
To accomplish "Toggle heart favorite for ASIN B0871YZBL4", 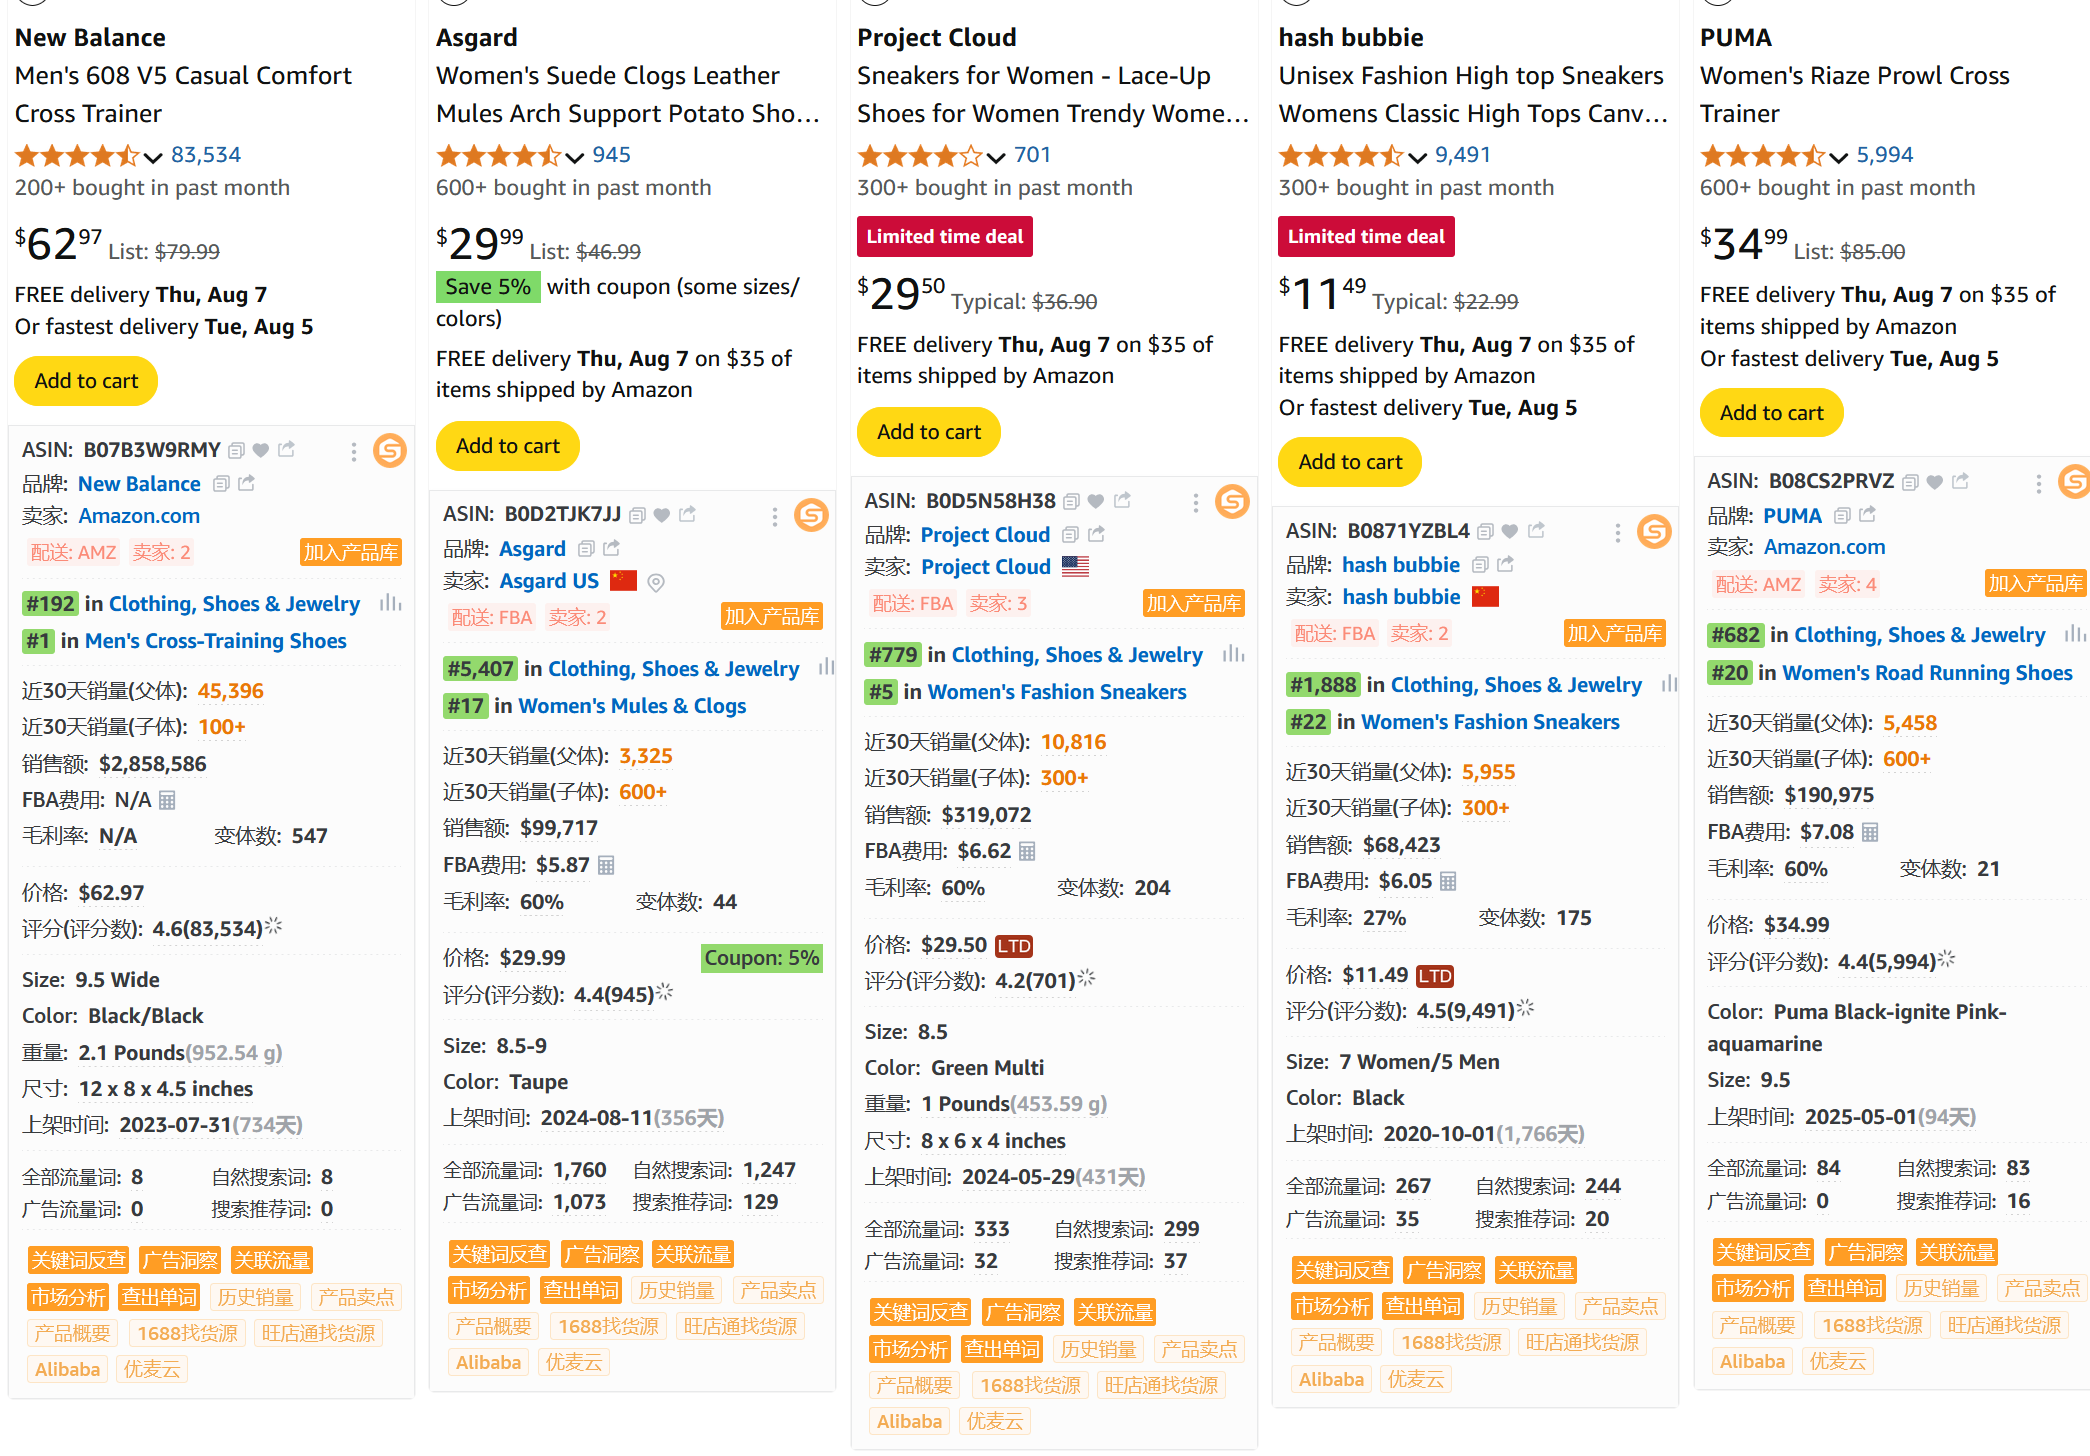I will [x=1511, y=531].
